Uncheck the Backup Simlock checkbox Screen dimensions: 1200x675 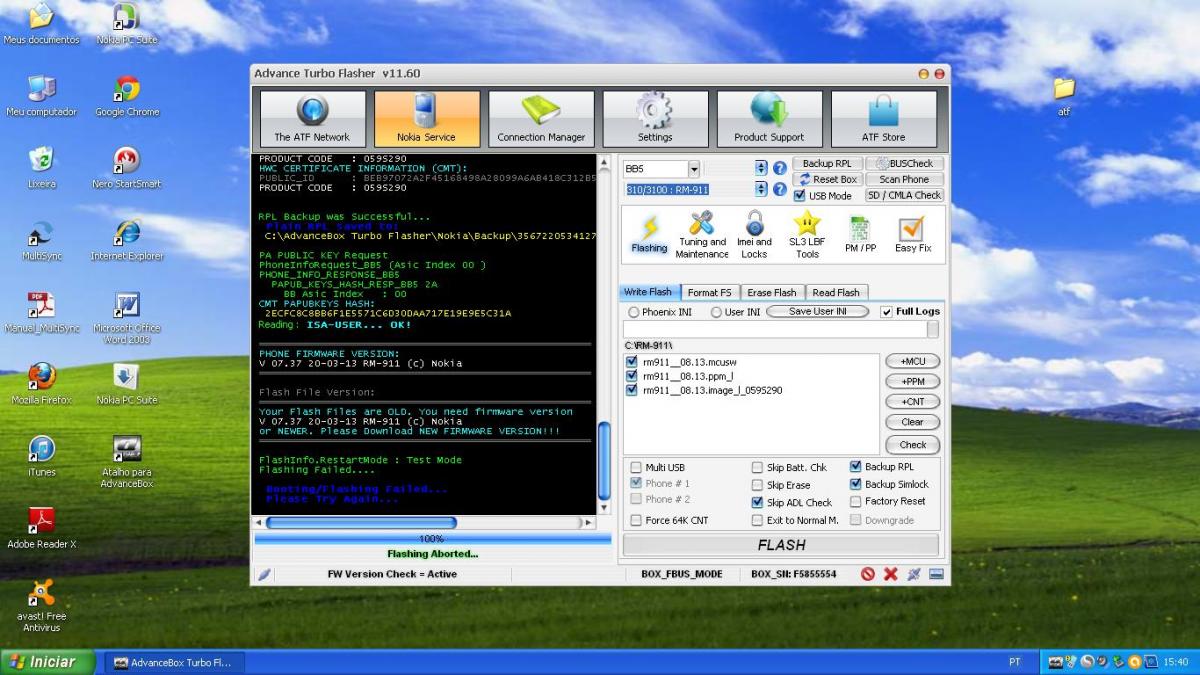(855, 484)
